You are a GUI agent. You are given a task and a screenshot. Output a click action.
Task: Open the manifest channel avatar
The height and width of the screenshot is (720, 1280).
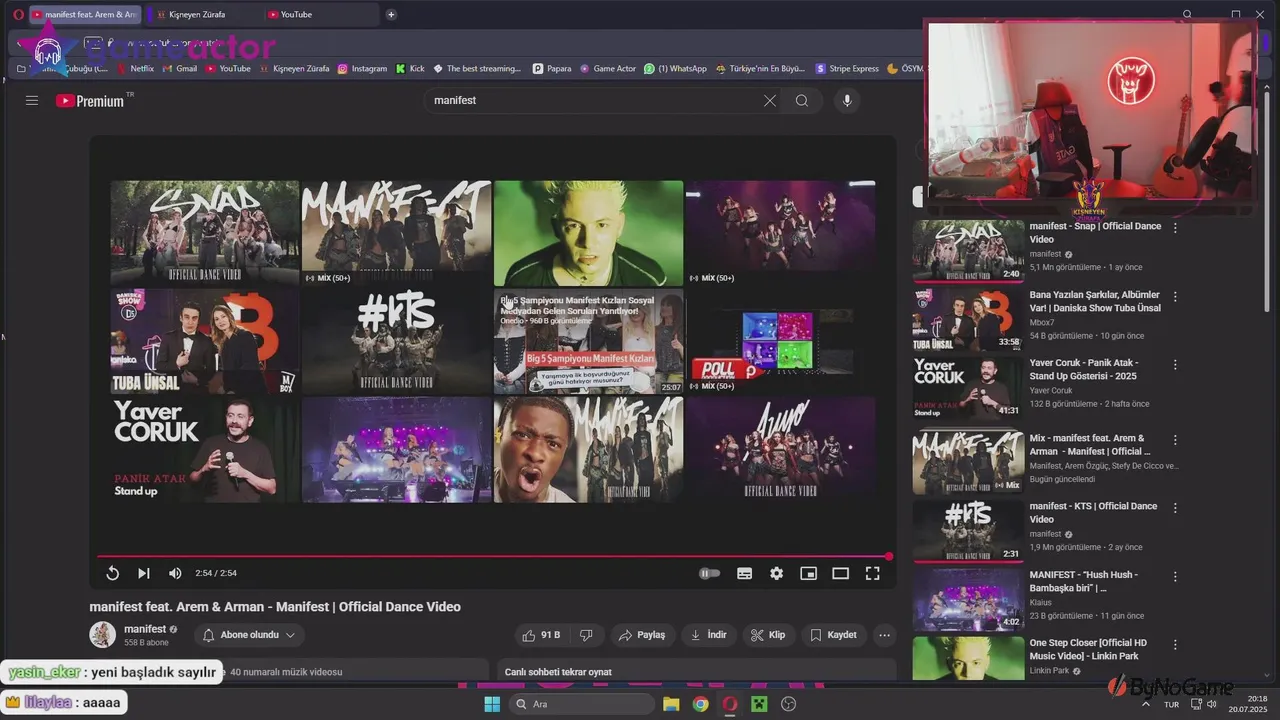coord(102,634)
